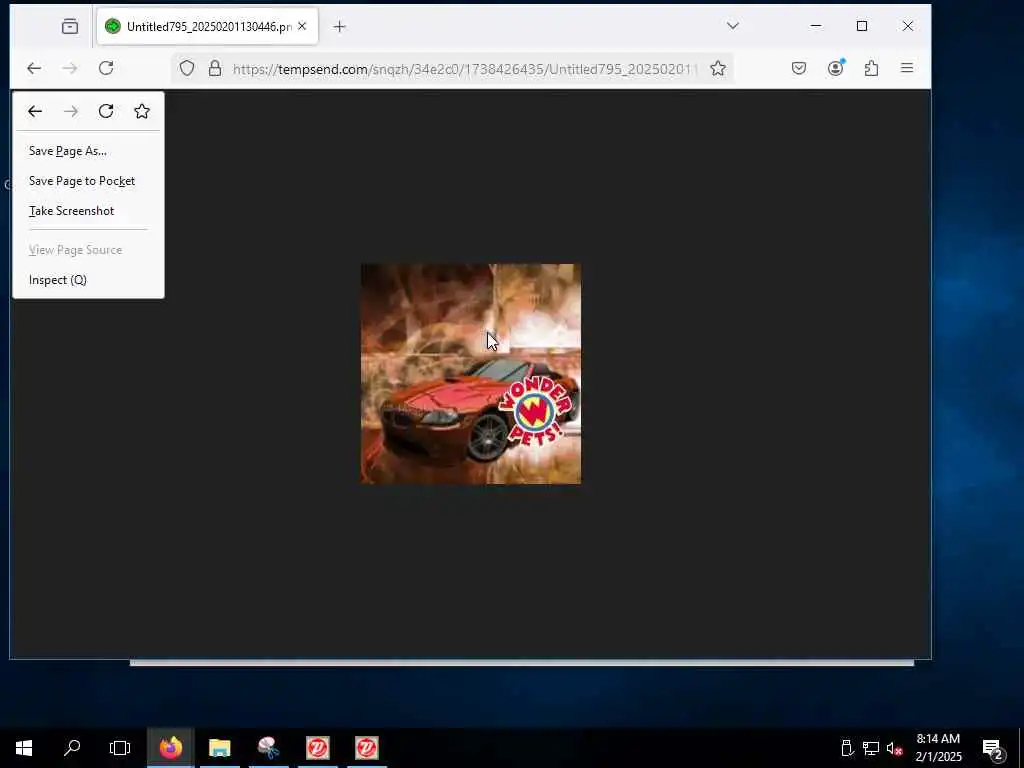The width and height of the screenshot is (1024, 768).
Task: Open the Save to Pocket toolbar button
Action: (x=799, y=68)
